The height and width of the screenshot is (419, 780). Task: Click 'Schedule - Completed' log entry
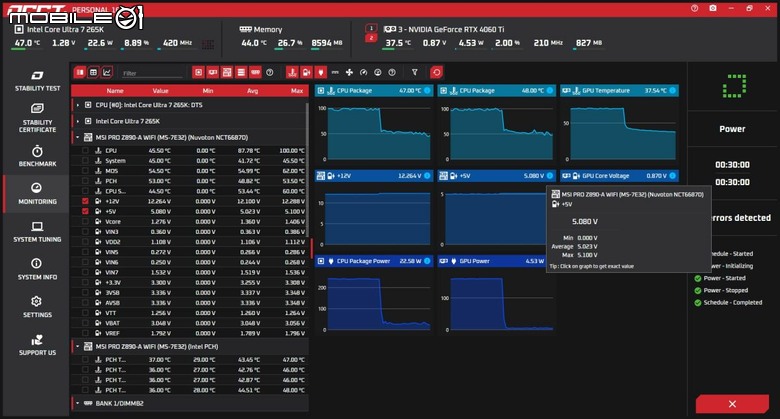(733, 302)
